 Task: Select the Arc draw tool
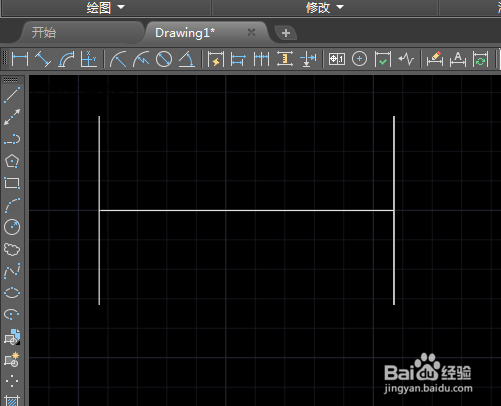coord(12,205)
